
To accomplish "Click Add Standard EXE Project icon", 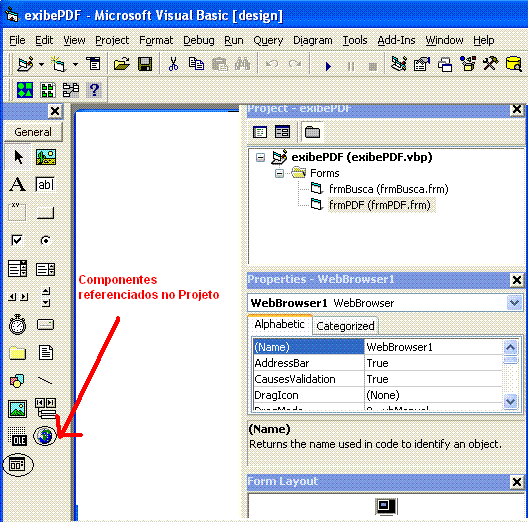I will tap(26, 64).
